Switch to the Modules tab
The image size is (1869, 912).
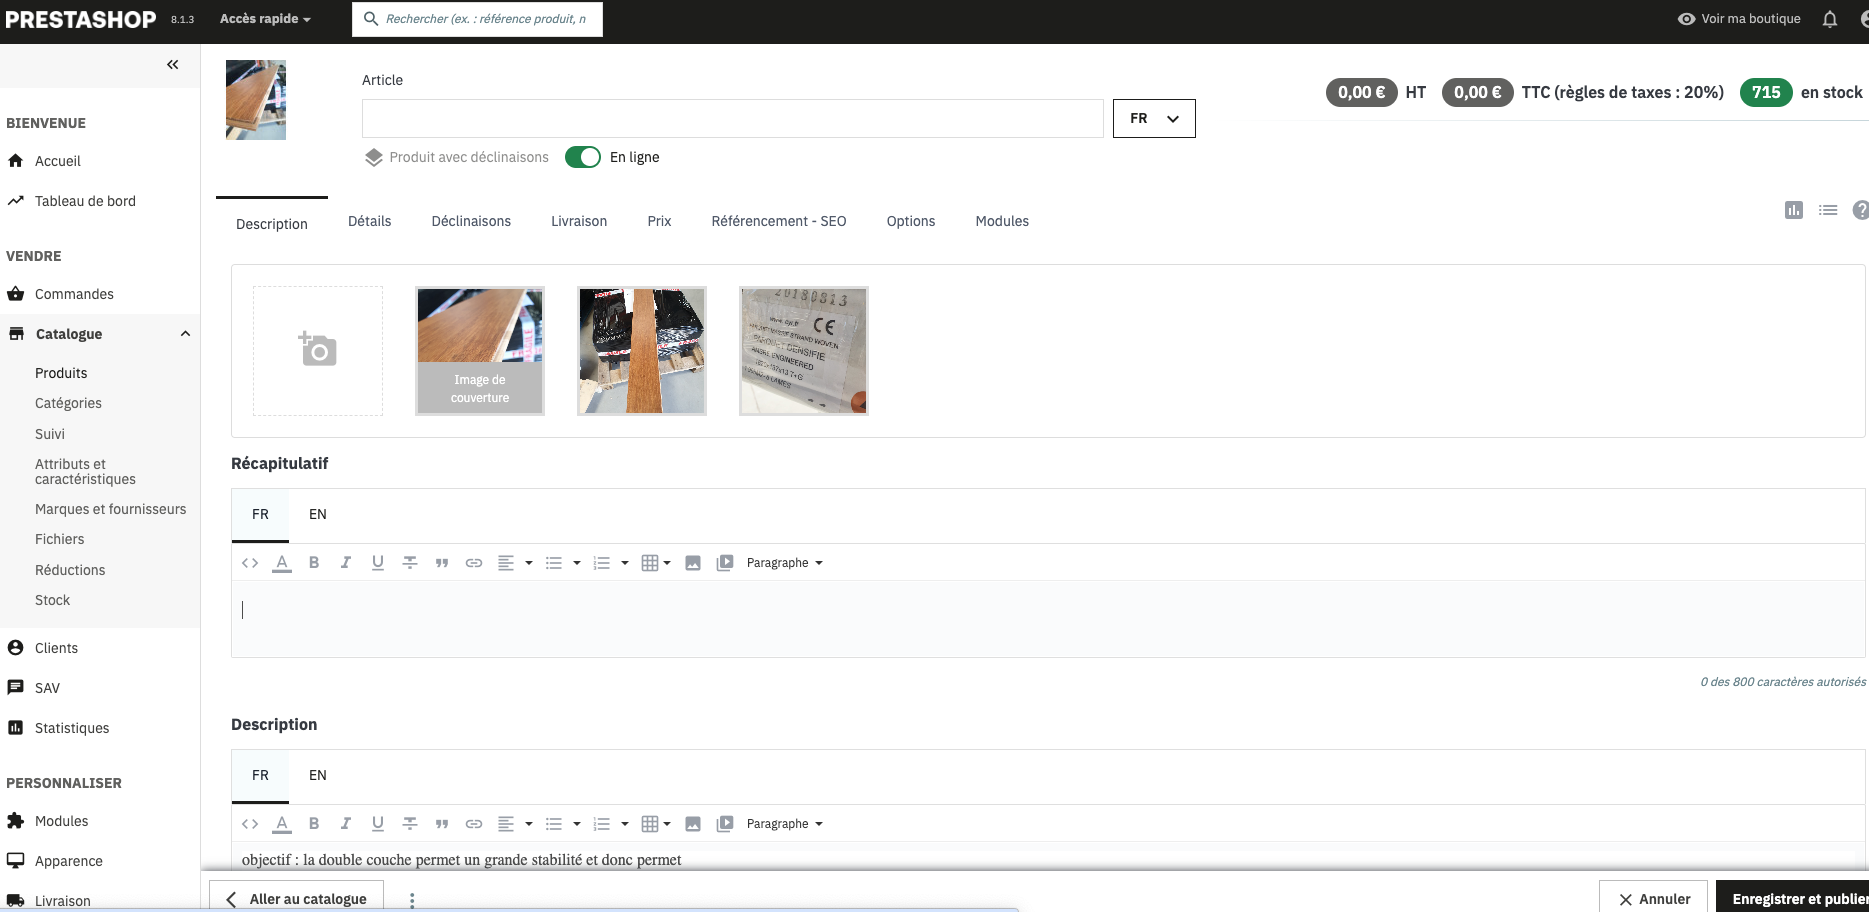1002,221
